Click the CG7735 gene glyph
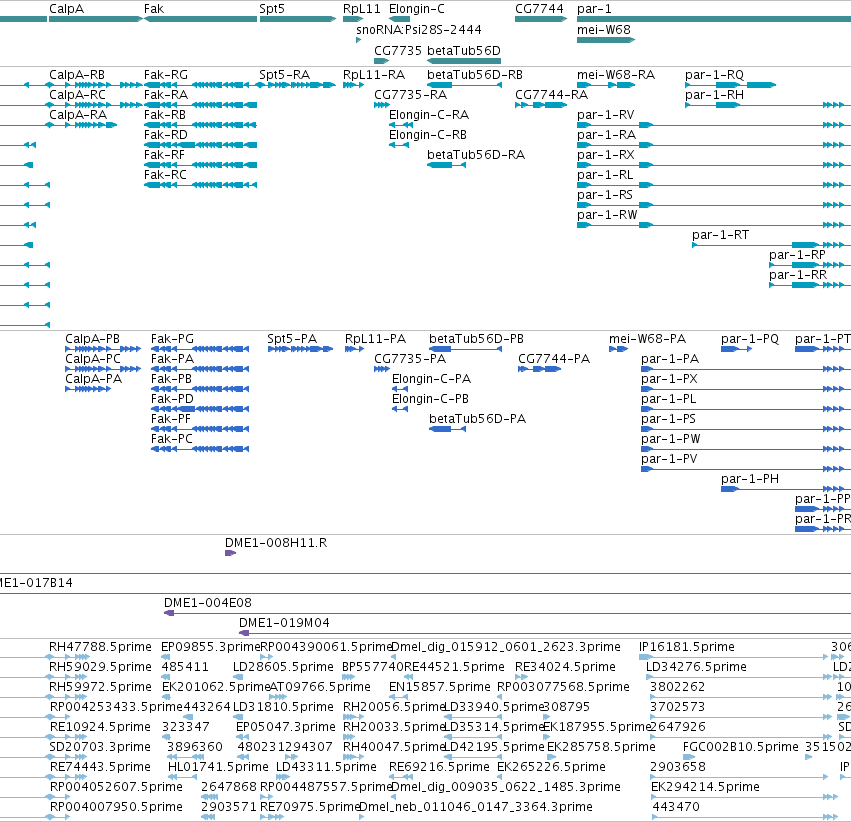Image resolution: width=851 pixels, height=822 pixels. coord(382,61)
